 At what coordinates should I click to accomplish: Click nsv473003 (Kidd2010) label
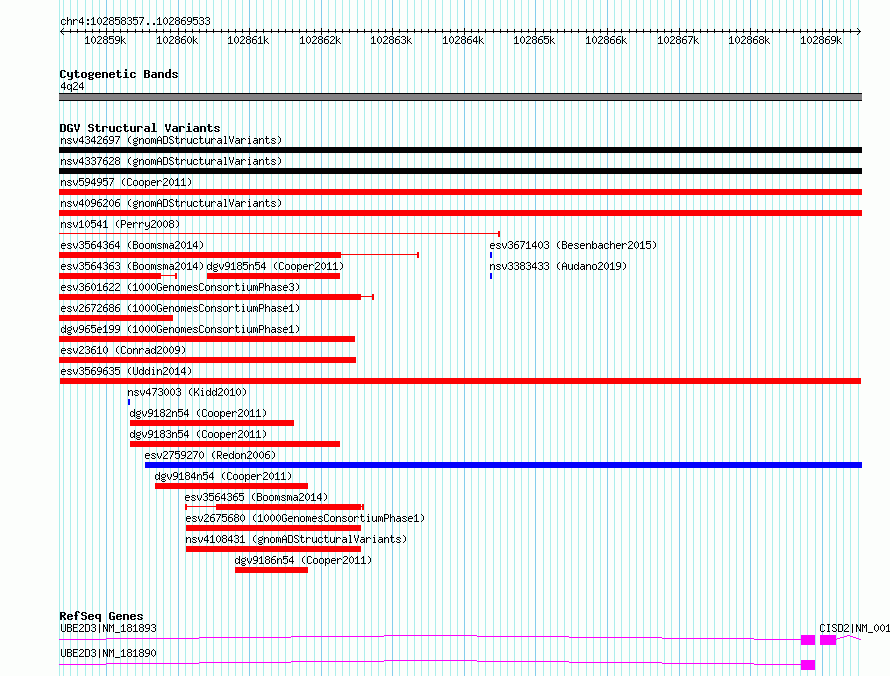pyautogui.click(x=187, y=392)
